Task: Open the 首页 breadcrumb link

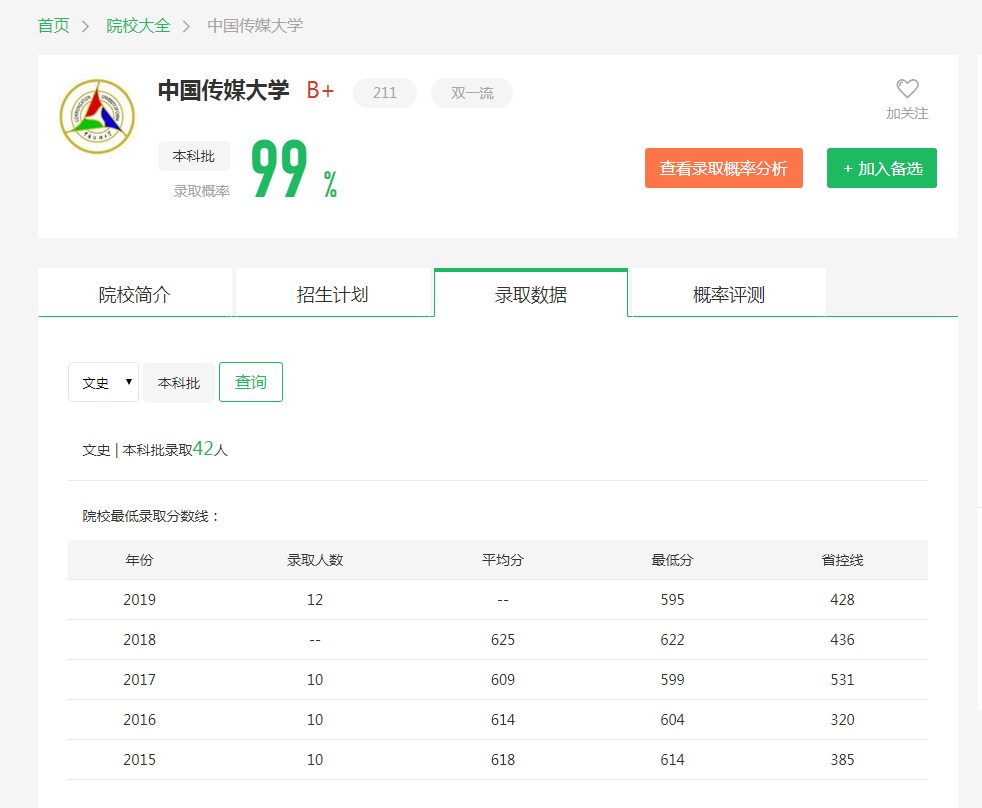Action: (54, 26)
